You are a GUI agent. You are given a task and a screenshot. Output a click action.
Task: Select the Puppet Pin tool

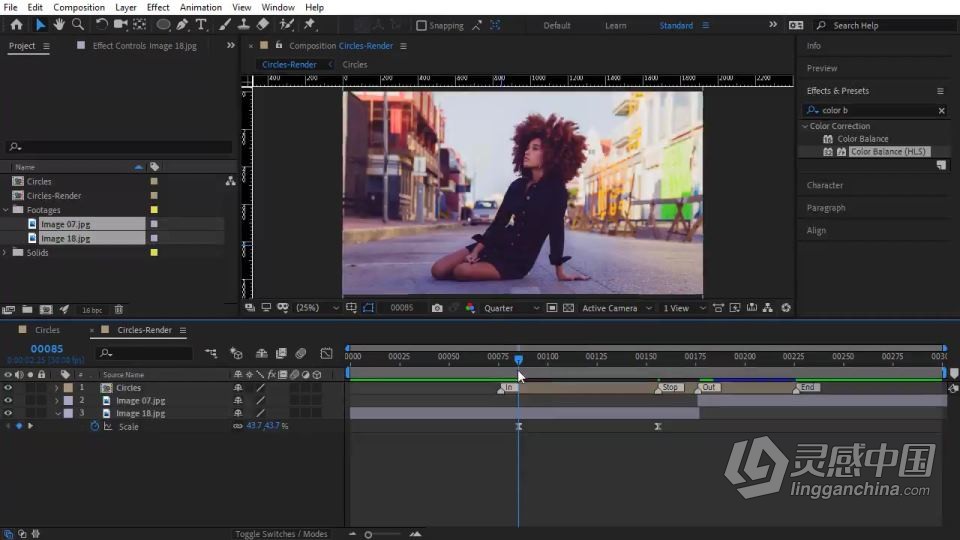[x=309, y=24]
